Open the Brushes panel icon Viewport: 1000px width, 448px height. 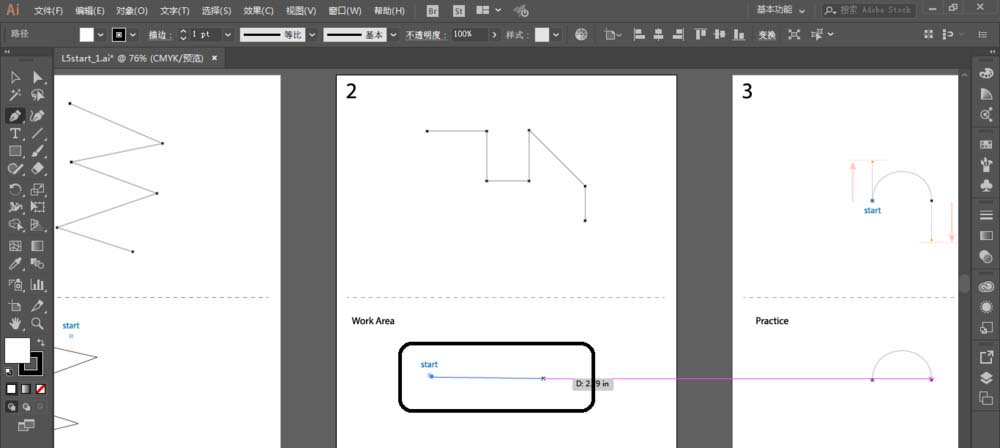(986, 165)
